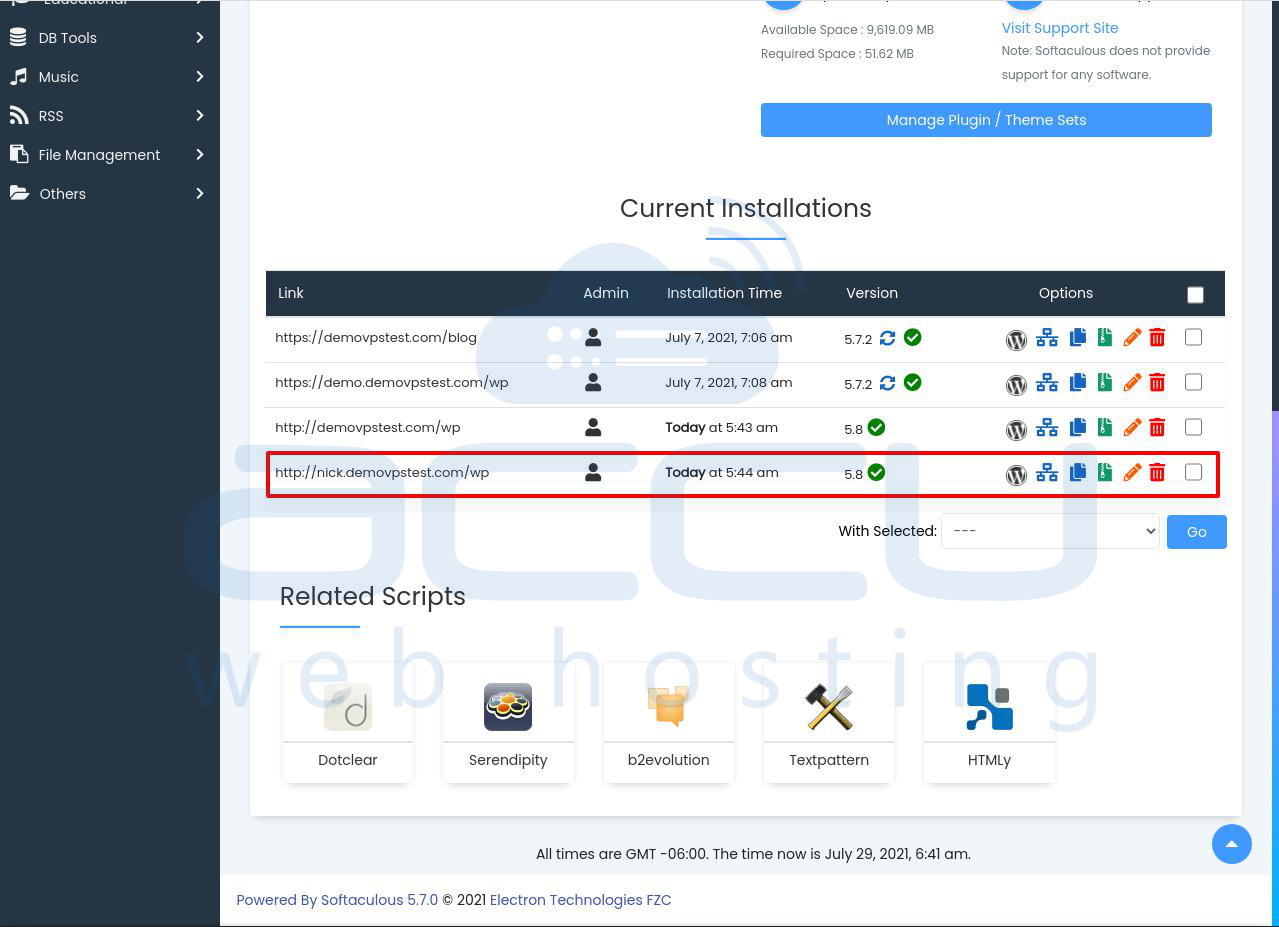Check the box for demo.demovpstest.com/wp row

pos(1193,382)
